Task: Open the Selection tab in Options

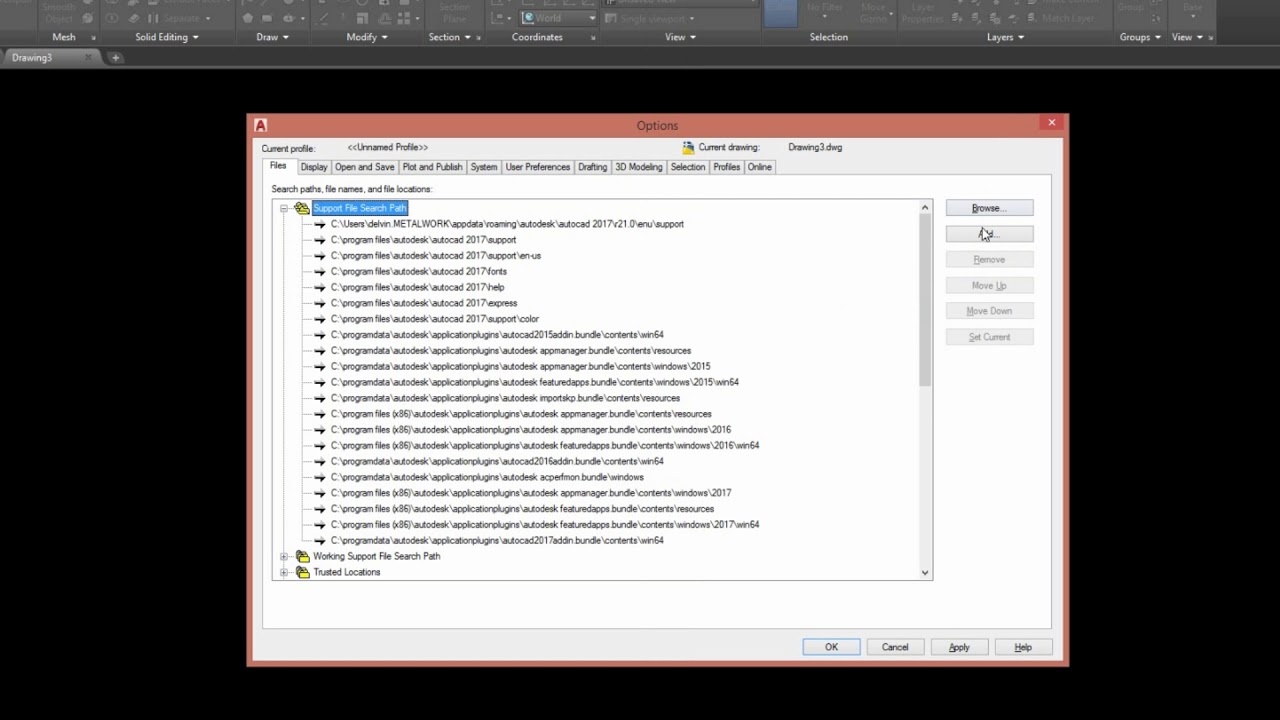Action: [687, 167]
